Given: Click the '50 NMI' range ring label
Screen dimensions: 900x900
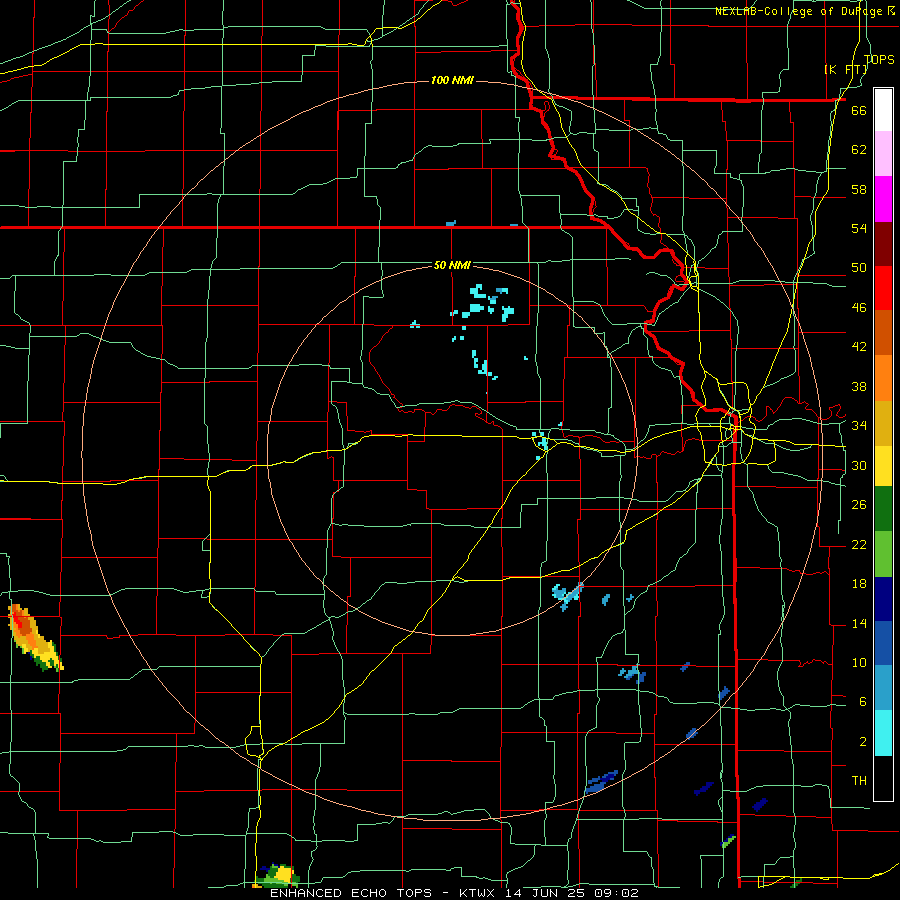Looking at the screenshot, I should pos(452,265).
